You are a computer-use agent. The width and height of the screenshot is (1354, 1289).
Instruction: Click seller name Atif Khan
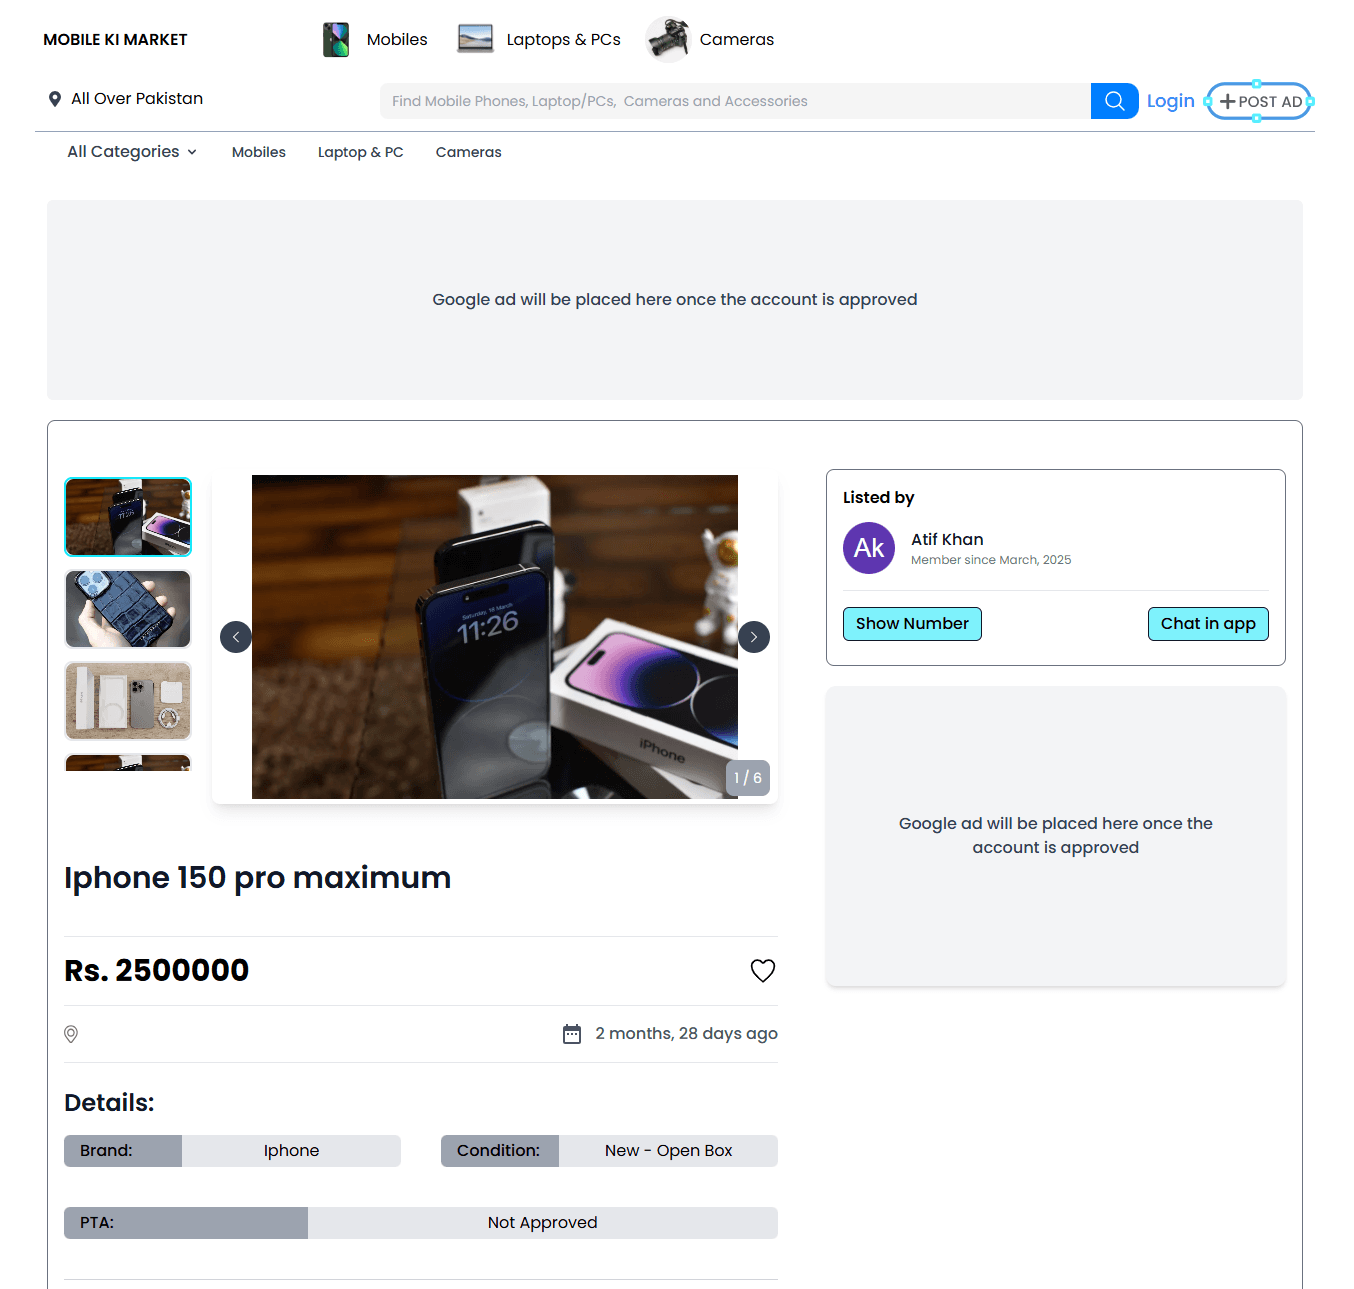(x=947, y=540)
